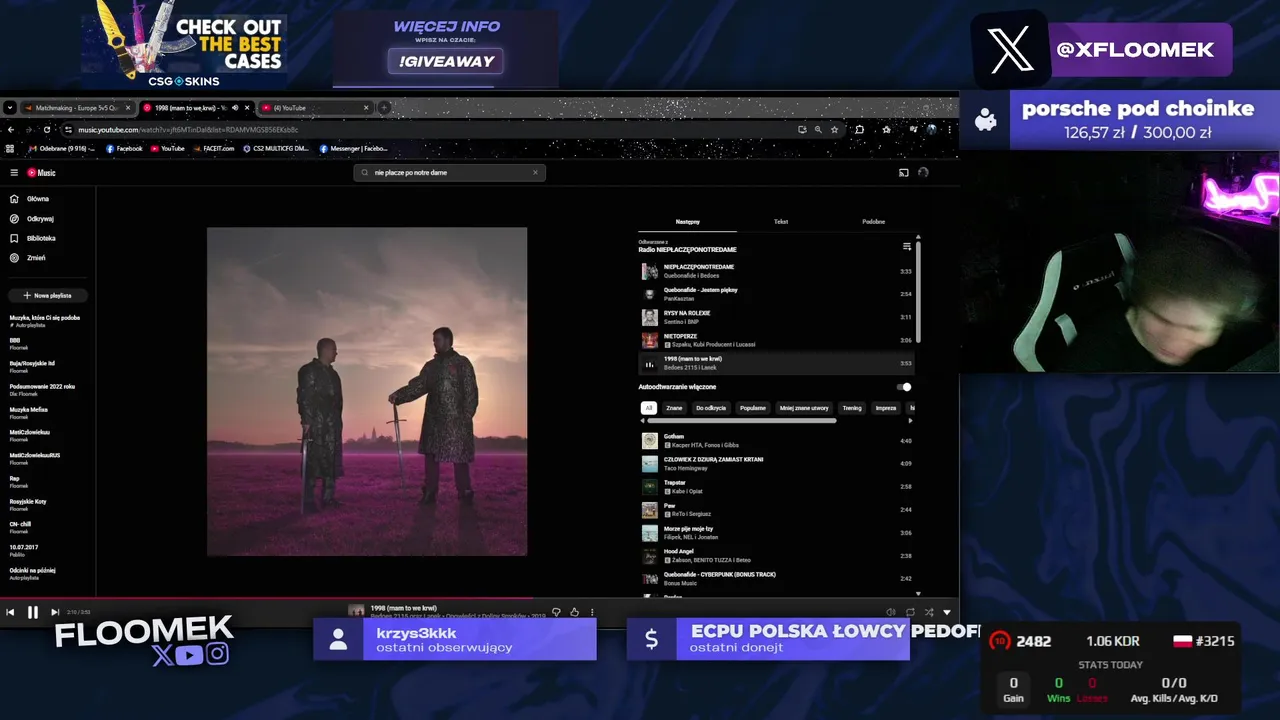
Task: Open more options for the playing track
Action: tap(592, 612)
